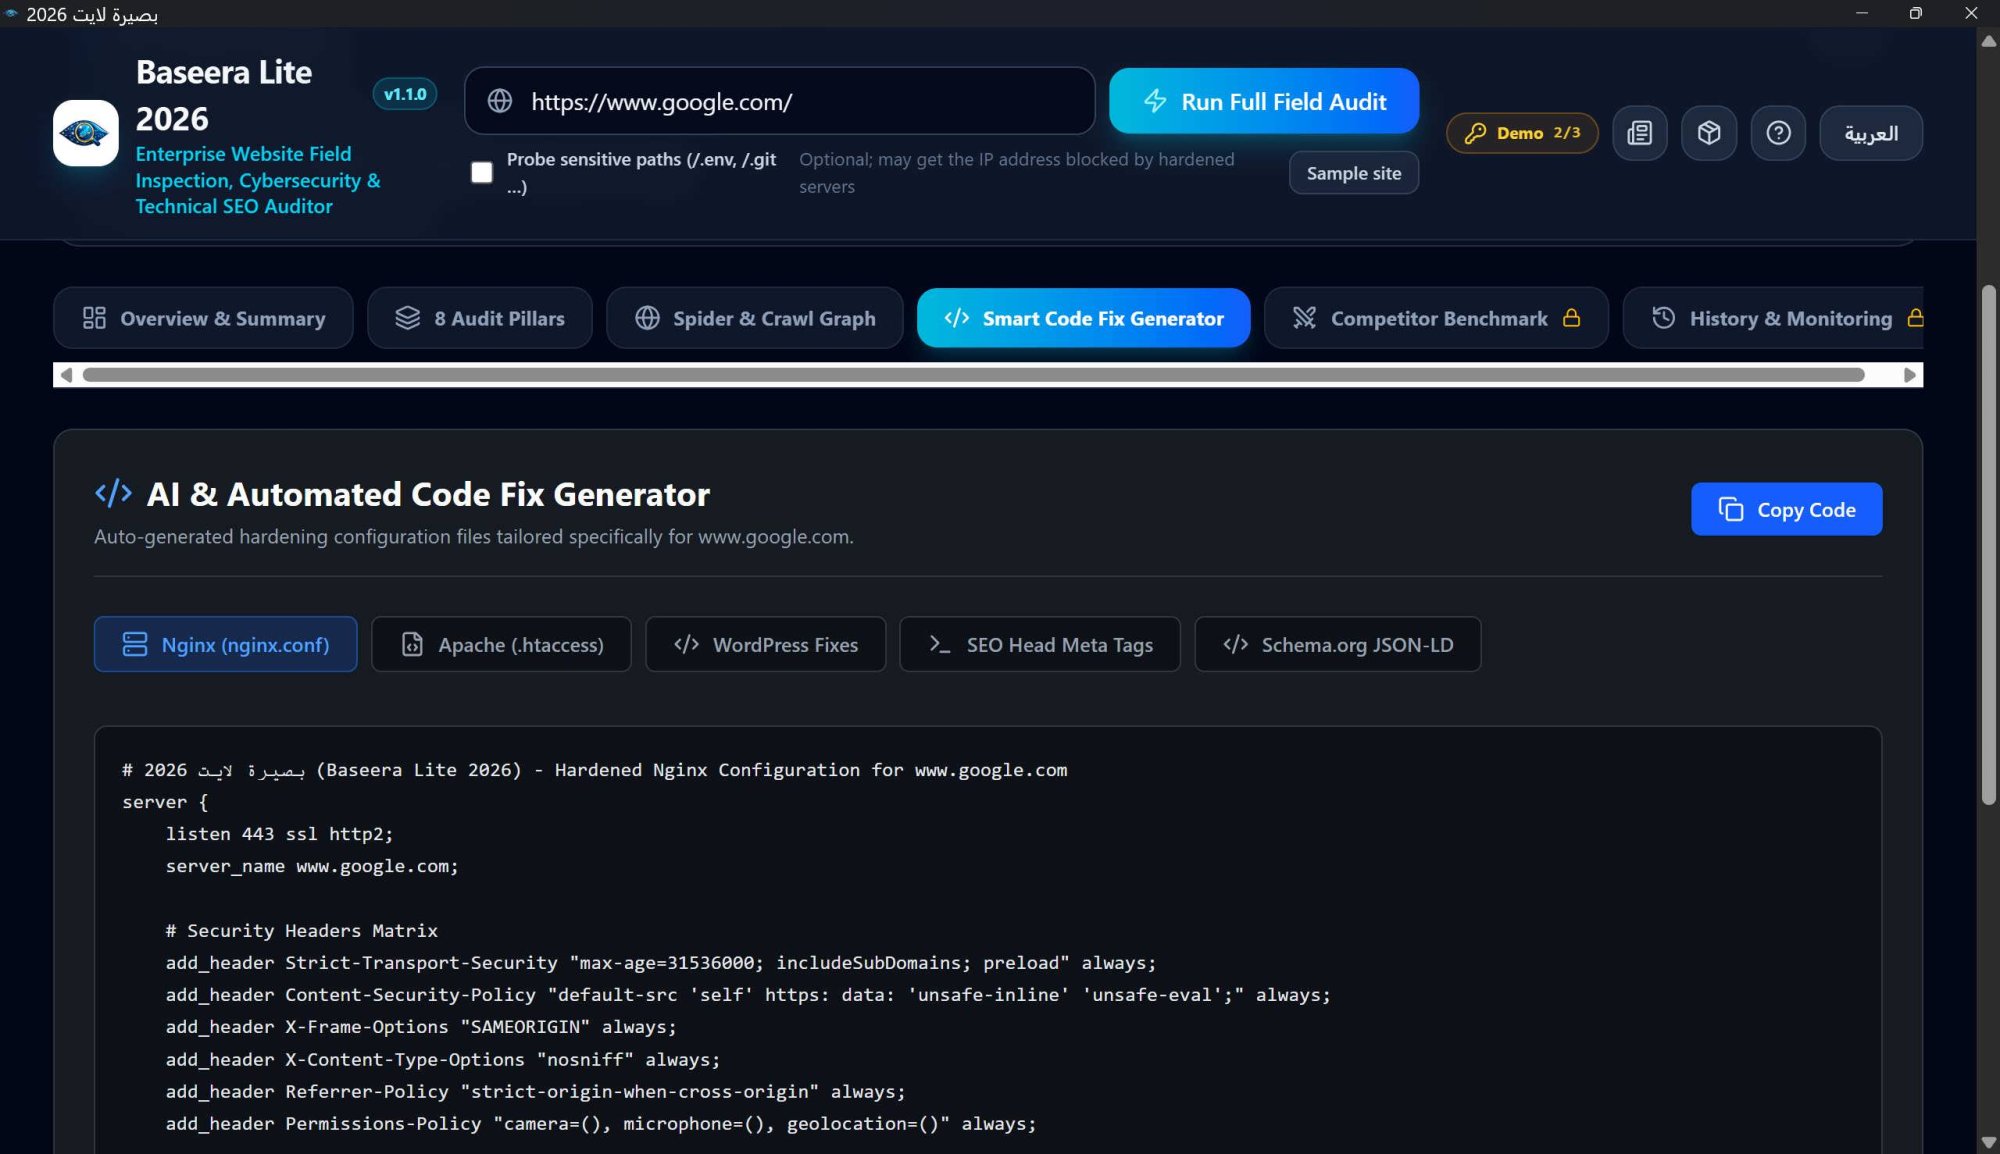Viewport: 2000px width, 1154px height.
Task: Click the page scrollbar down arrow
Action: pyautogui.click(x=1988, y=1142)
